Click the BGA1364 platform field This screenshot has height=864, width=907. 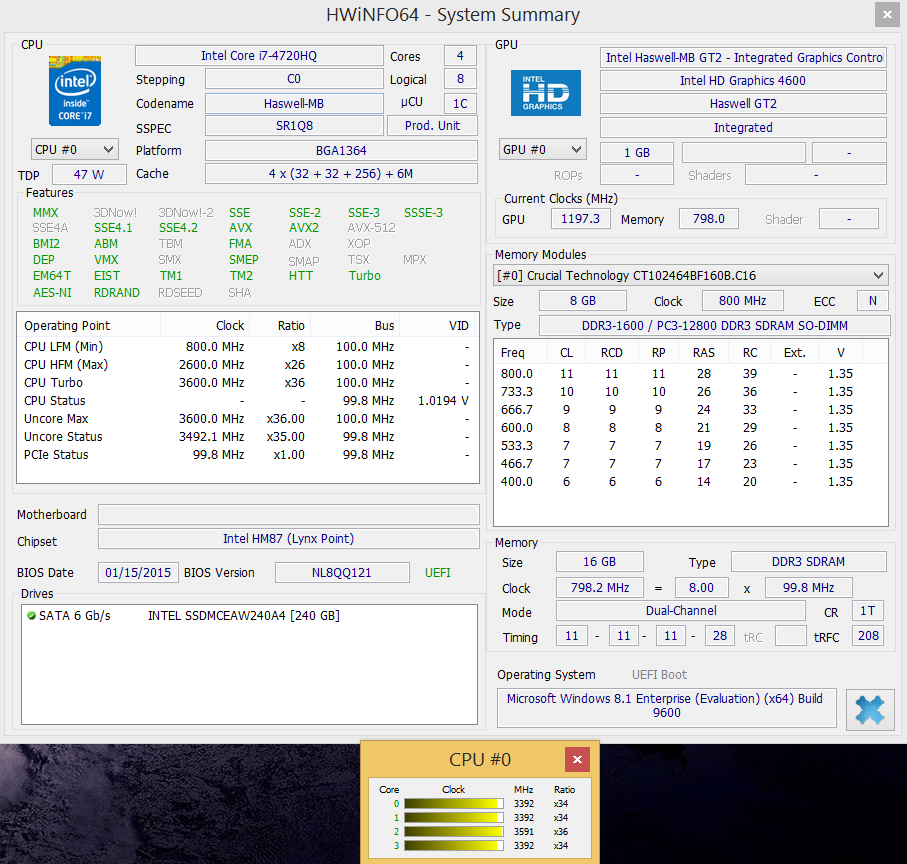[341, 150]
